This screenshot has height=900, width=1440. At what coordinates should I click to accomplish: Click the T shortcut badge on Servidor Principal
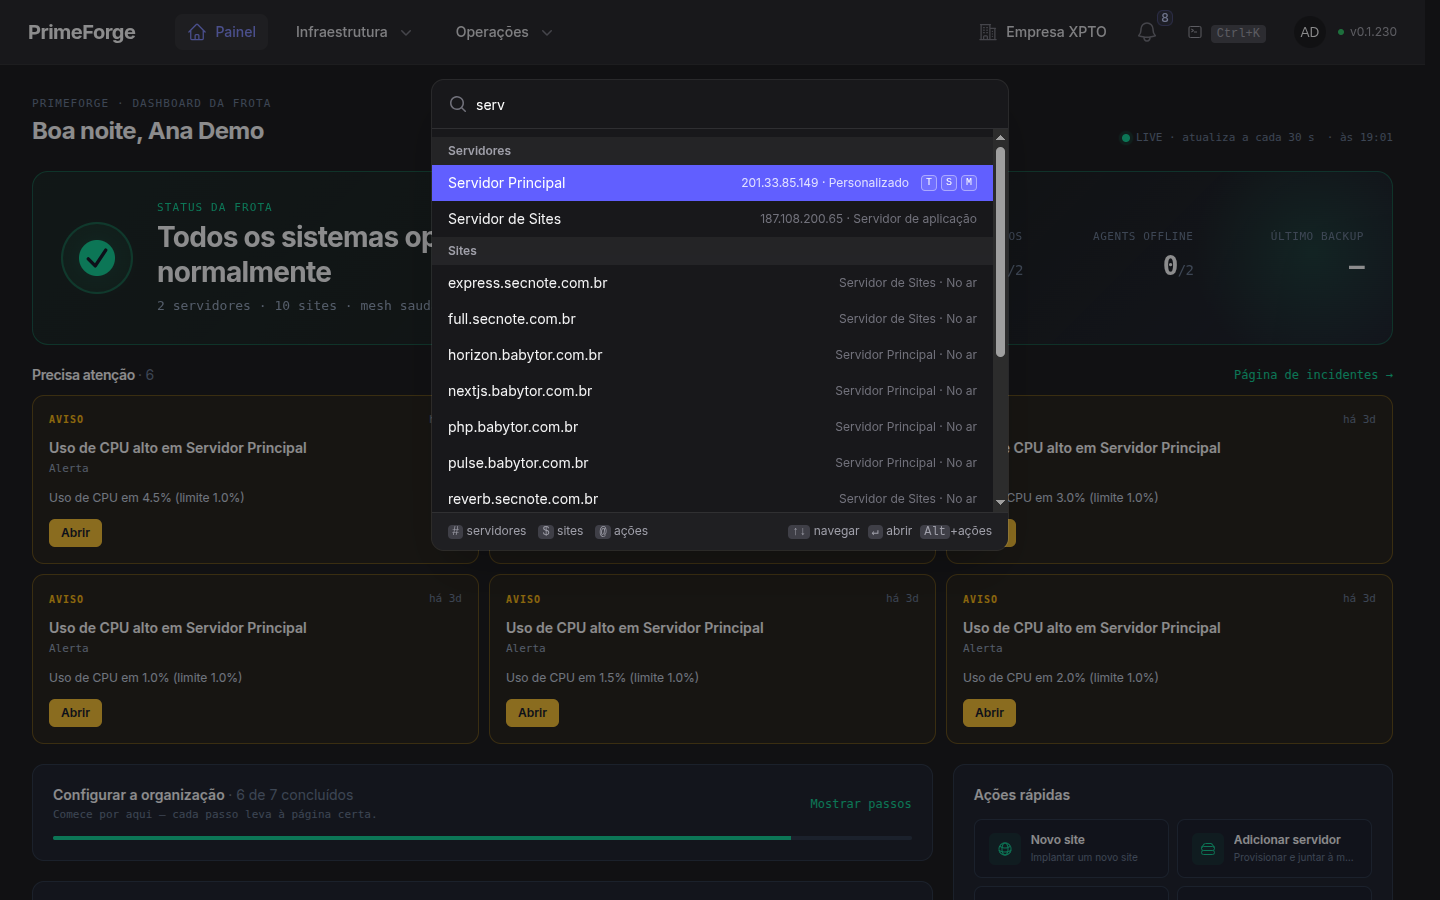(x=929, y=183)
